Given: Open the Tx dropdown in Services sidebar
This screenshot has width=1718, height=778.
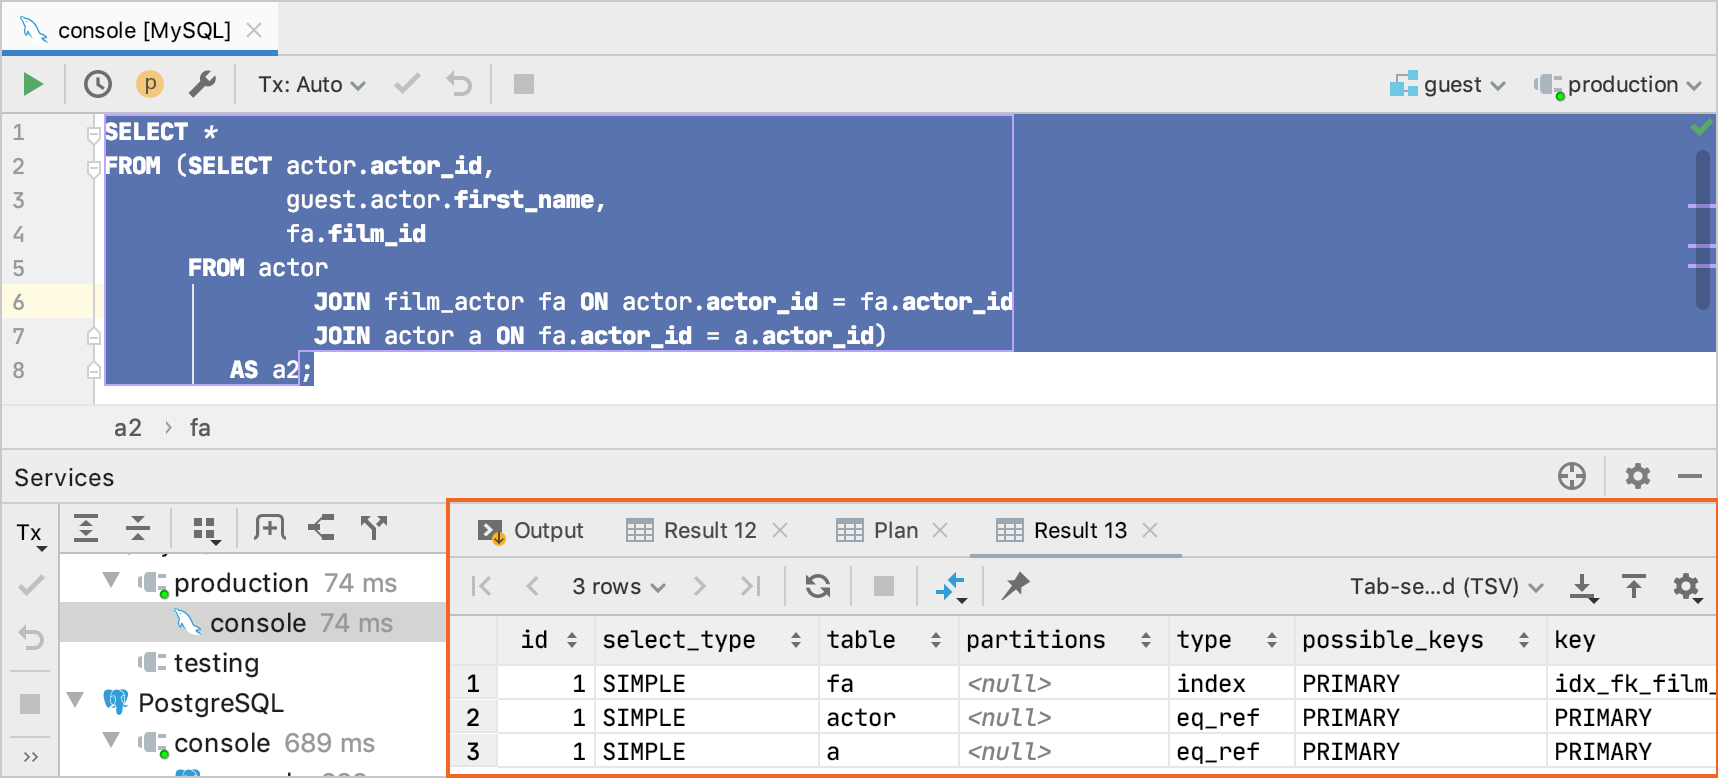Looking at the screenshot, I should tap(31, 535).
